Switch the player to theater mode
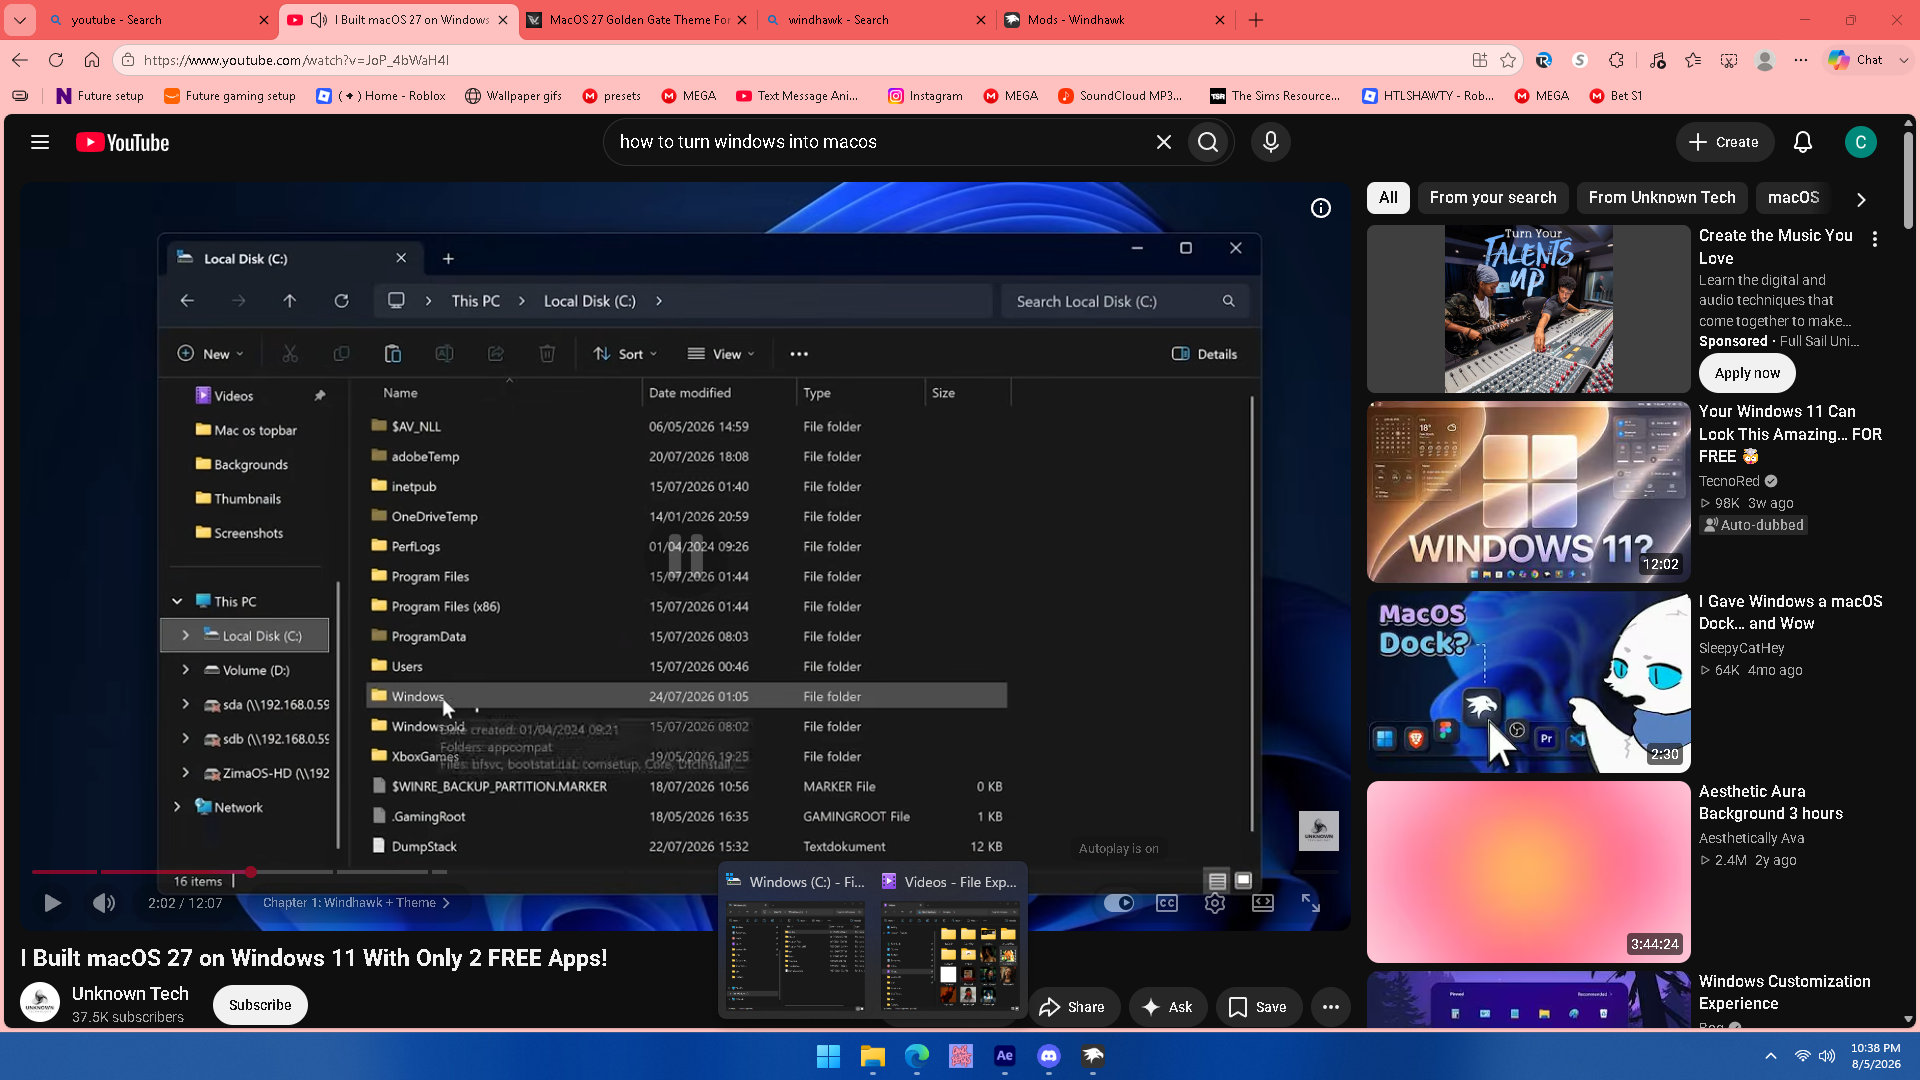 click(1262, 903)
